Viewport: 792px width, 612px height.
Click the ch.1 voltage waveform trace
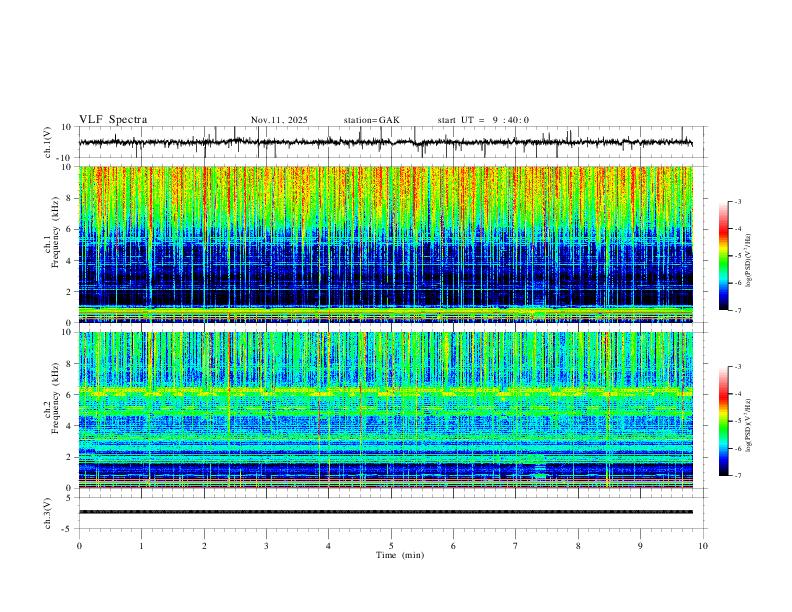[x=386, y=142]
